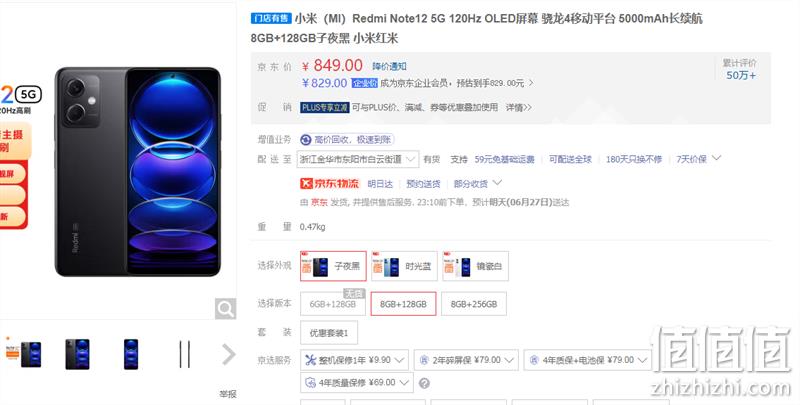Choose the 8GB+256GB version
Viewport: 800px width, 405px height.
[x=473, y=304]
